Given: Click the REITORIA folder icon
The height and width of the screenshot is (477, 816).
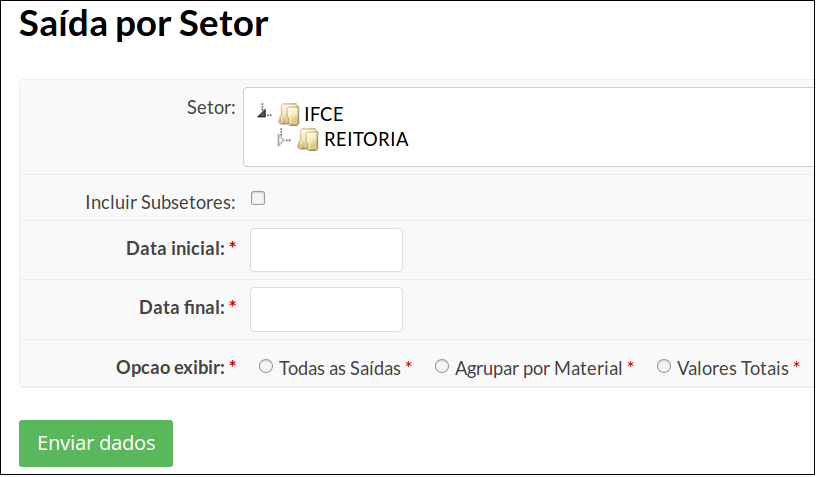Looking at the screenshot, I should pyautogui.click(x=308, y=139).
